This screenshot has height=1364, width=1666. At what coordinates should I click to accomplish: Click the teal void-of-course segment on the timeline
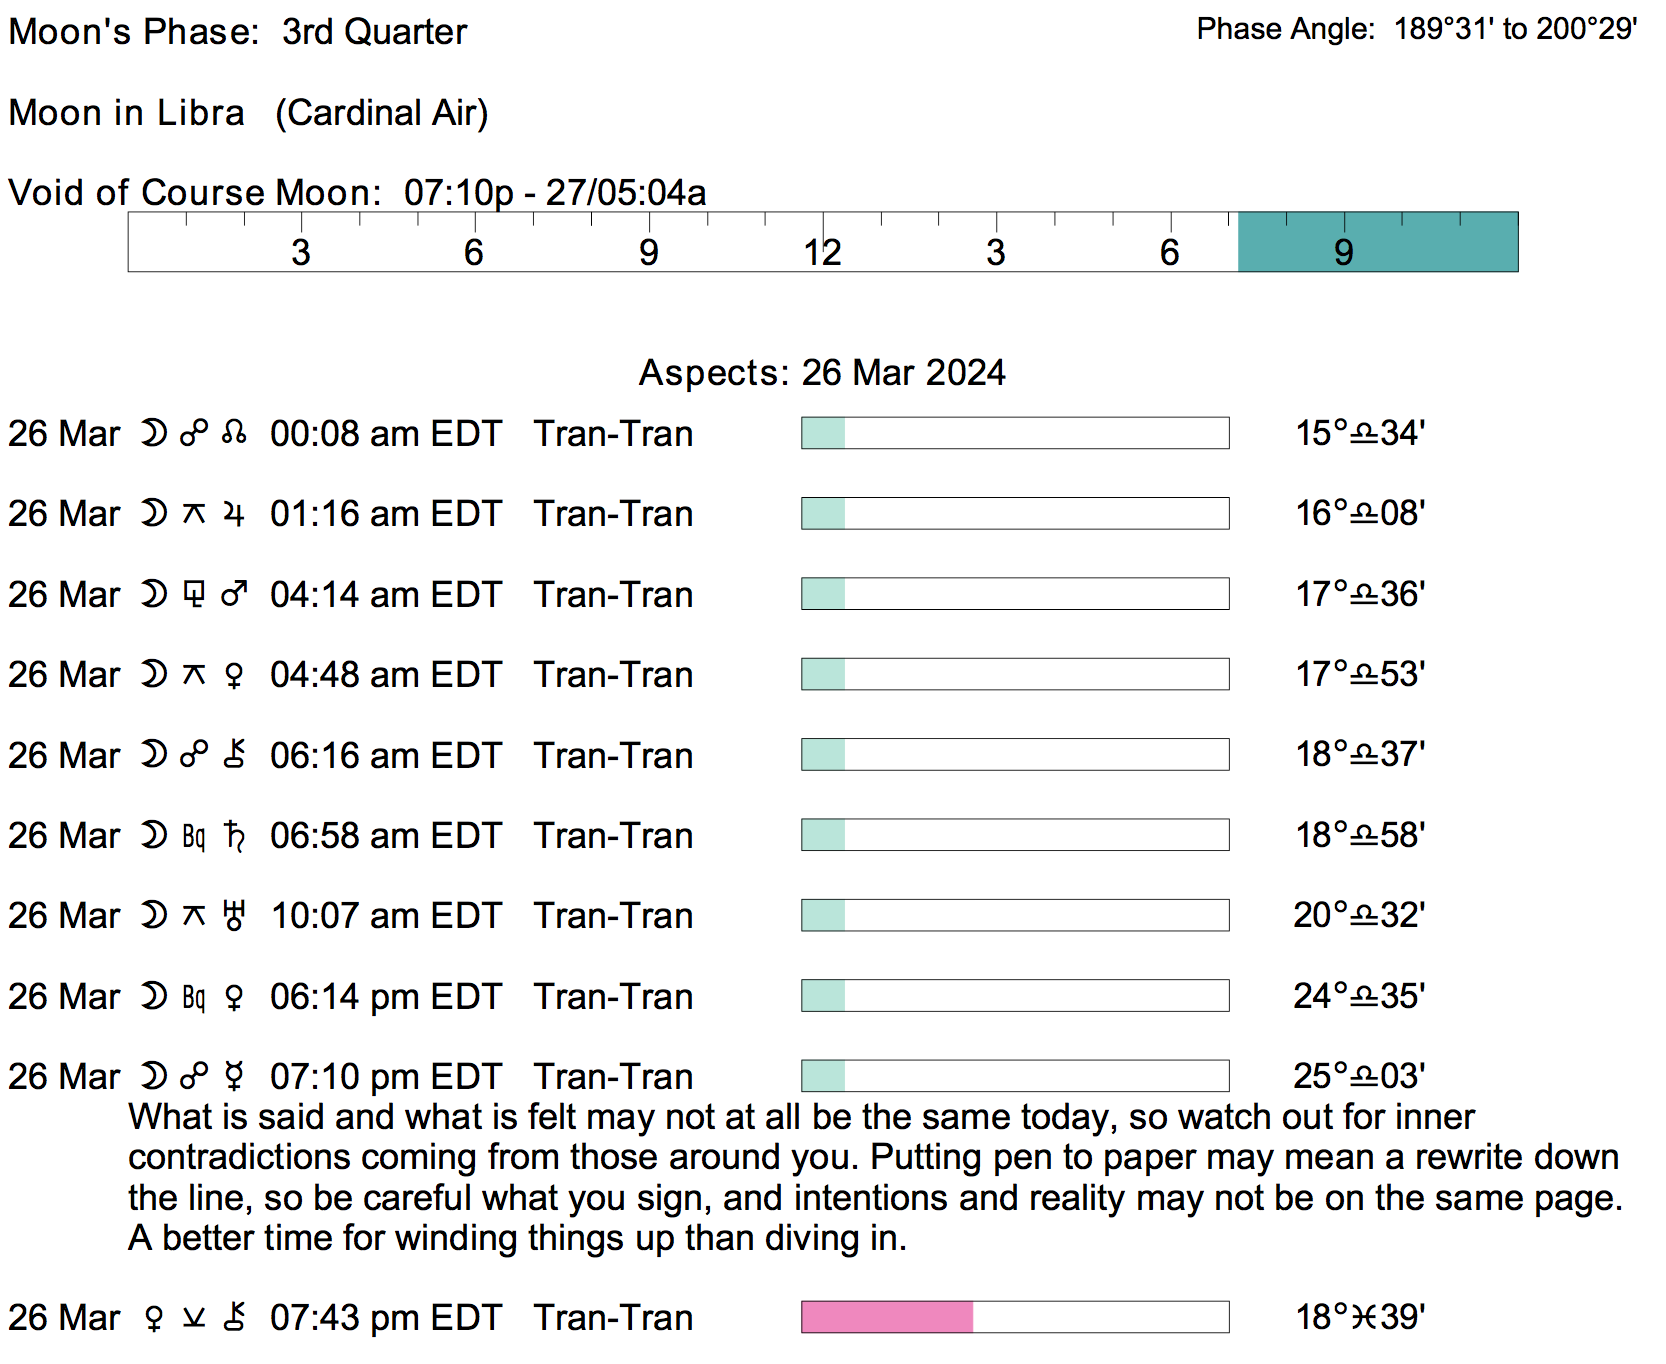click(1377, 242)
